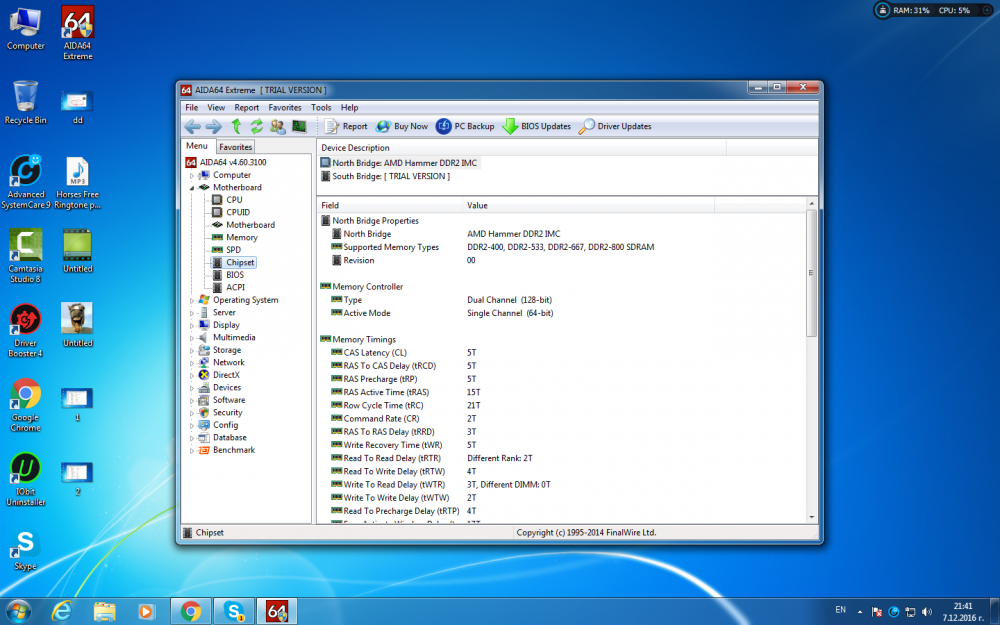Viewport: 1000px width, 625px height.
Task: Click the Field column header
Action: pyautogui.click(x=390, y=205)
